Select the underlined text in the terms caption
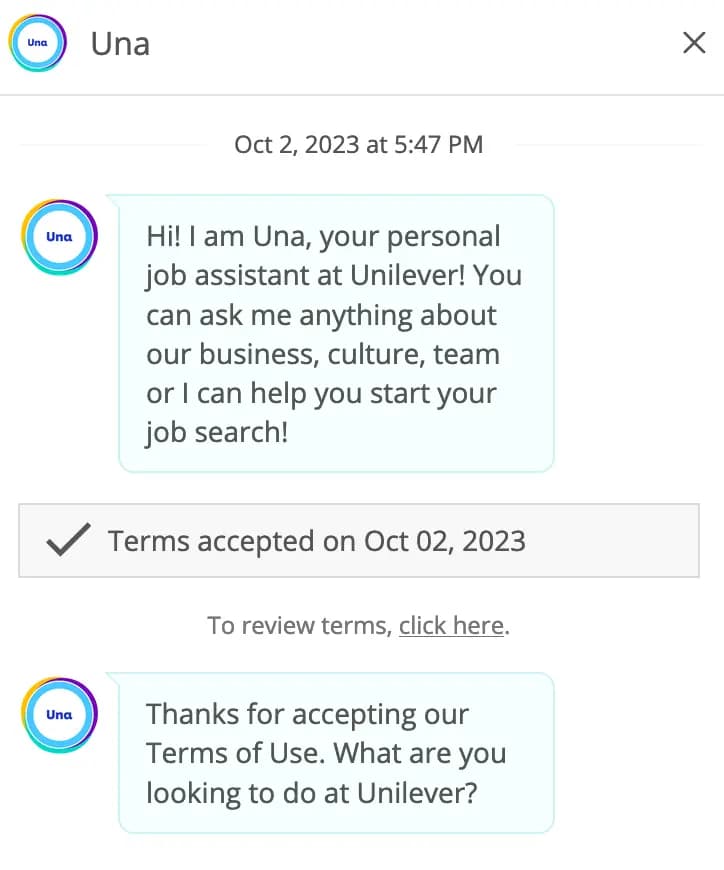Screen dimensions: 724x870 [450, 625]
